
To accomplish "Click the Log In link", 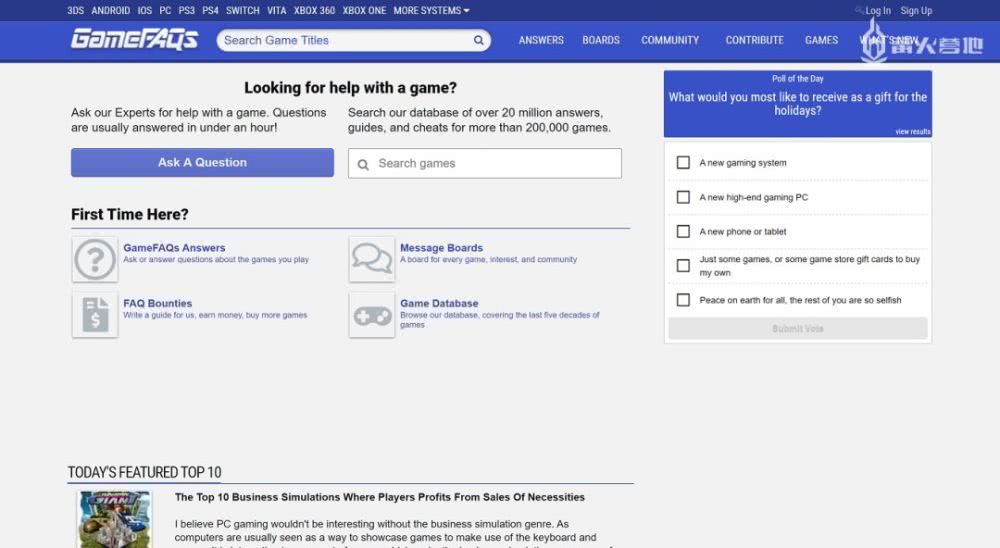I will point(878,10).
